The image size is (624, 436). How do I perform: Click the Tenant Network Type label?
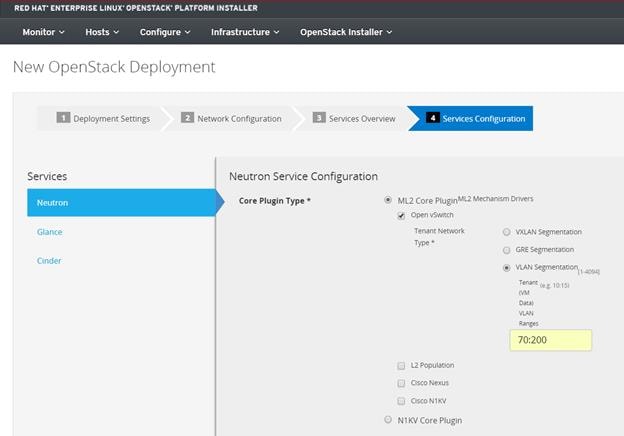[x=439, y=237]
